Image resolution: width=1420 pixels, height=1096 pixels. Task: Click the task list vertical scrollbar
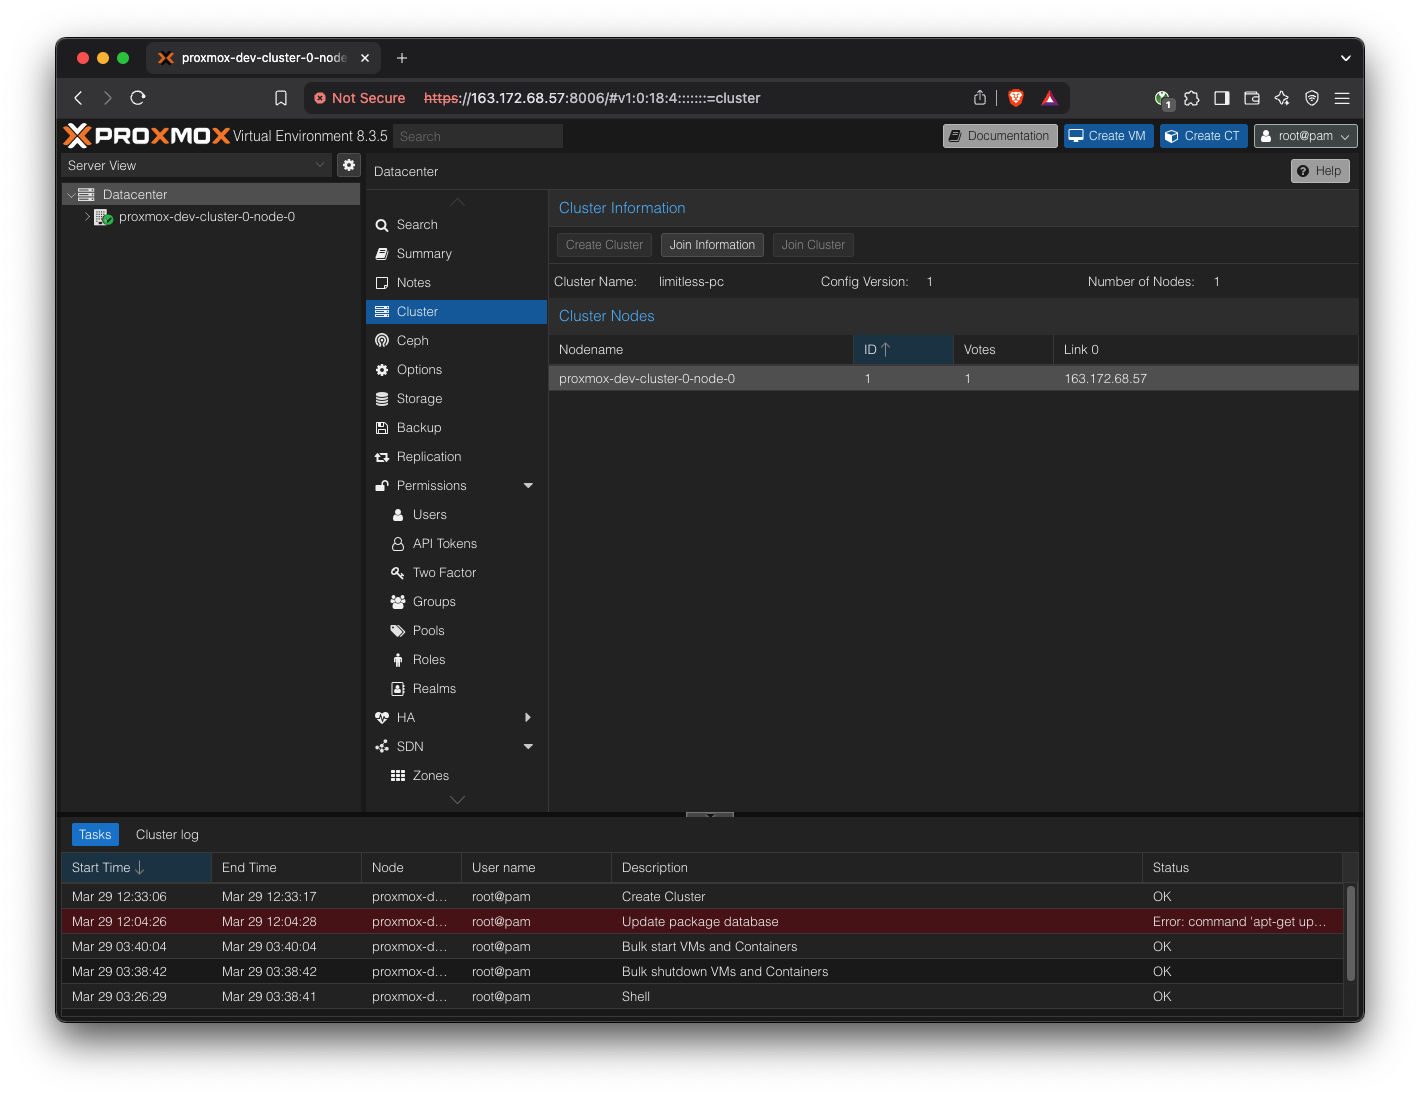click(1350, 932)
